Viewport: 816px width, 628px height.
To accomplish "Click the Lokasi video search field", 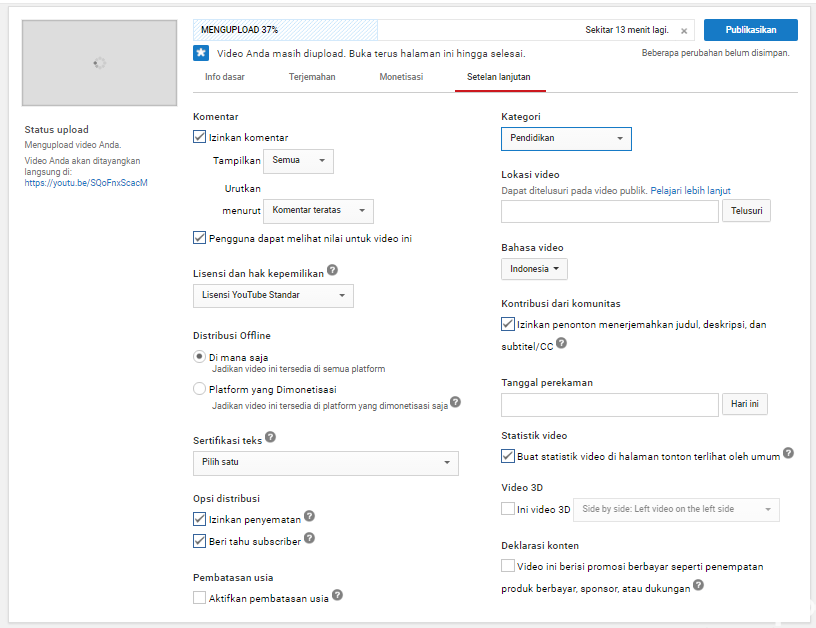I will (x=610, y=211).
